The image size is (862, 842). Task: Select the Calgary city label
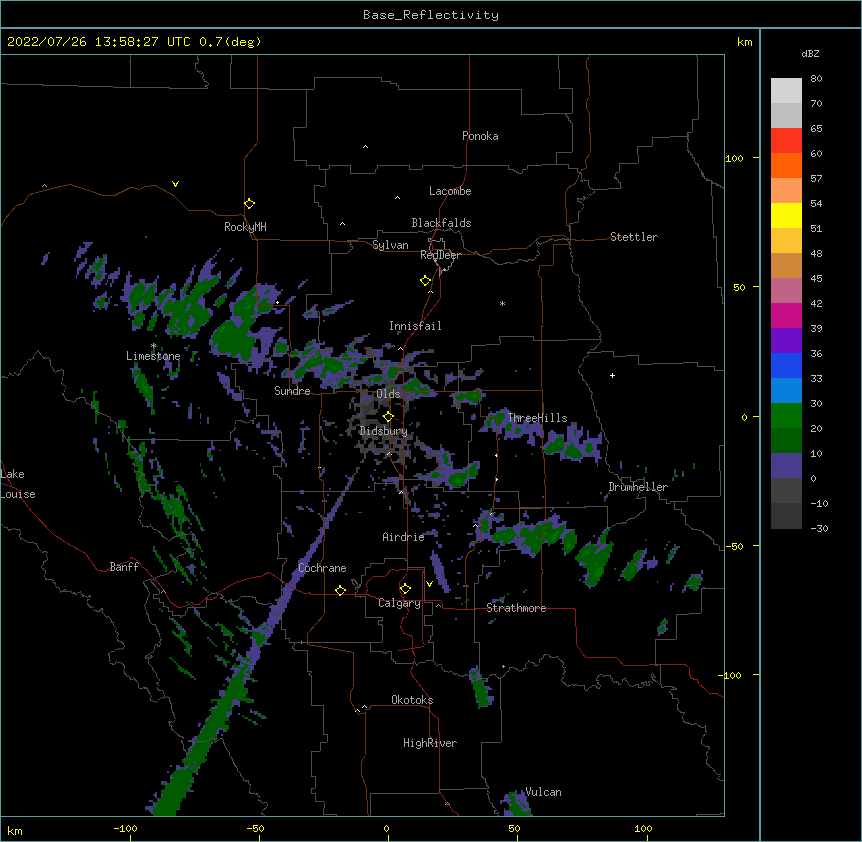pos(399,603)
